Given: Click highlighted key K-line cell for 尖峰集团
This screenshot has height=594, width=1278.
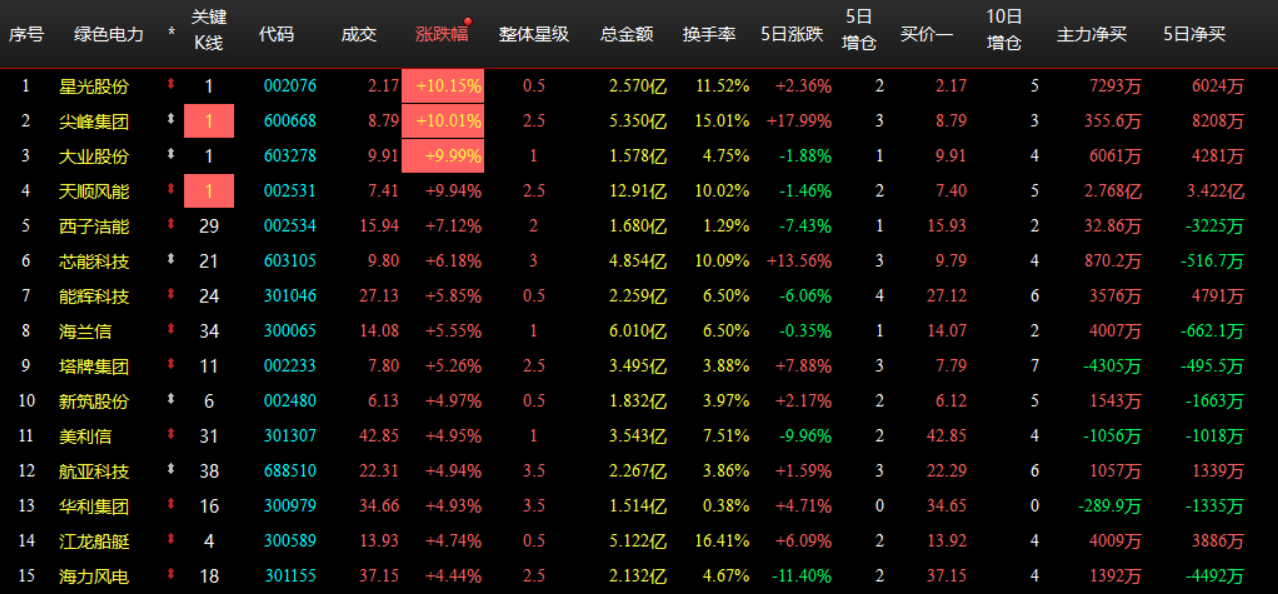Looking at the screenshot, I should [209, 121].
